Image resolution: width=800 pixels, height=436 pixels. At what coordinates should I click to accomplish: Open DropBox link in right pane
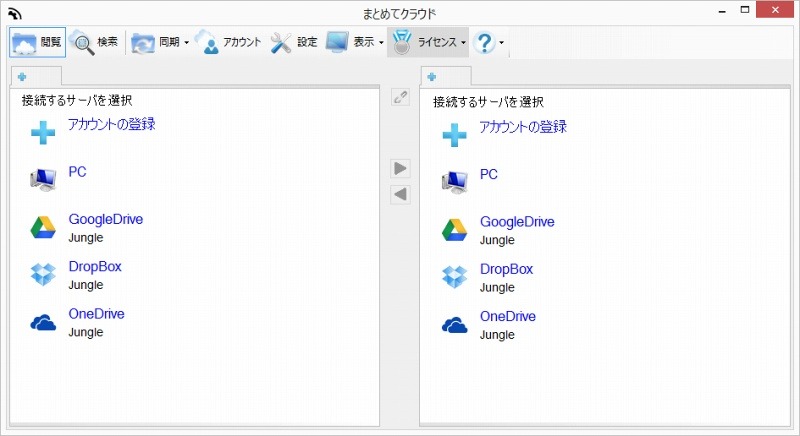(506, 269)
